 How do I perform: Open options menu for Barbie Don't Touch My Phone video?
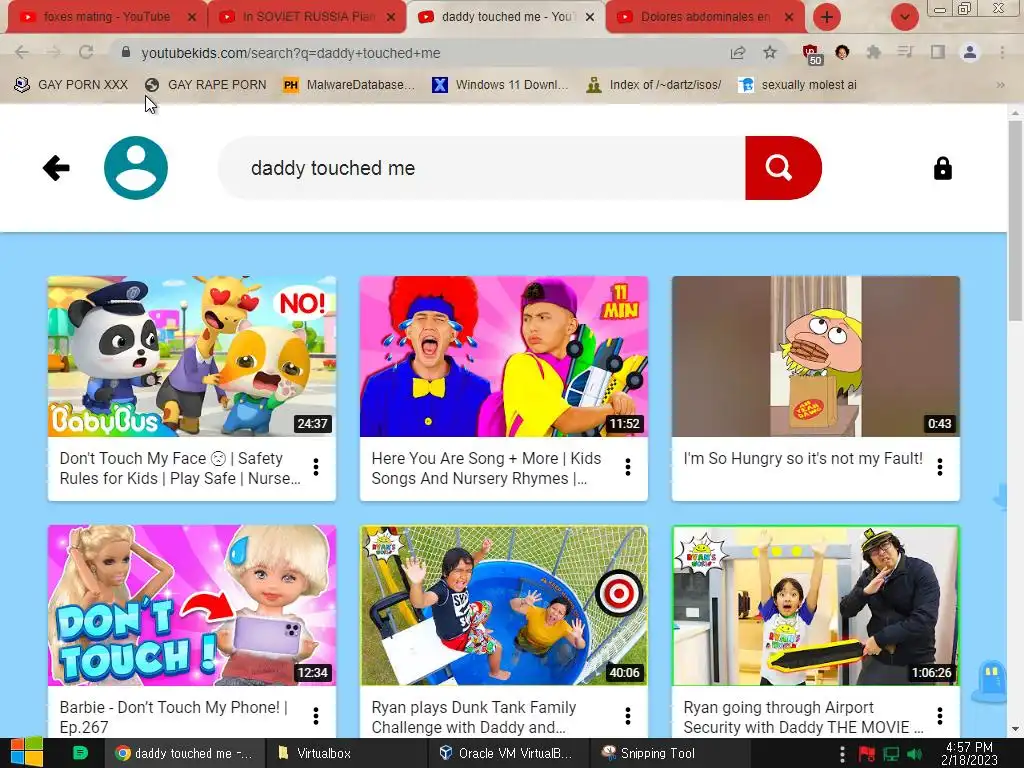pos(316,716)
